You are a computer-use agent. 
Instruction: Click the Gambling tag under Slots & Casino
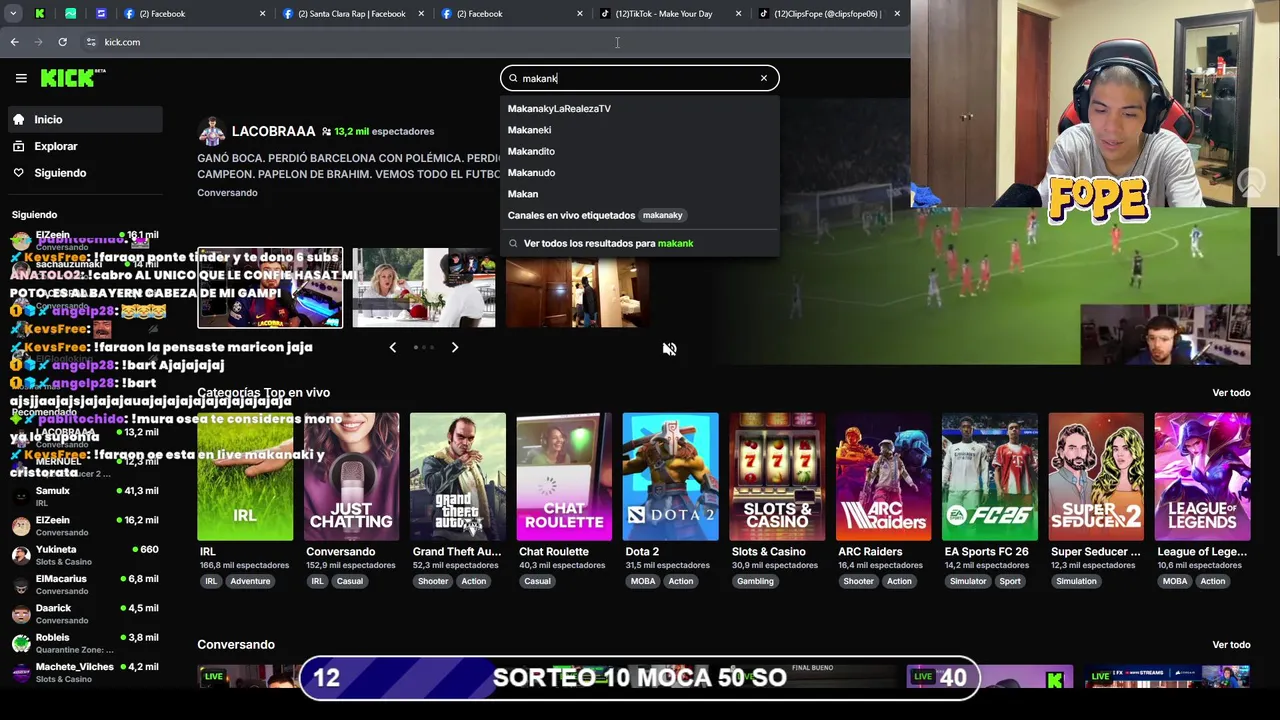coord(755,581)
